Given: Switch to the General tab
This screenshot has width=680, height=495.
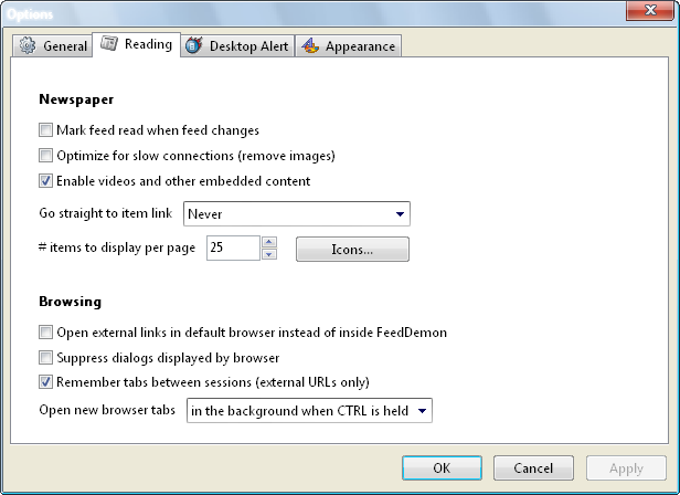Looking at the screenshot, I should (x=52, y=46).
